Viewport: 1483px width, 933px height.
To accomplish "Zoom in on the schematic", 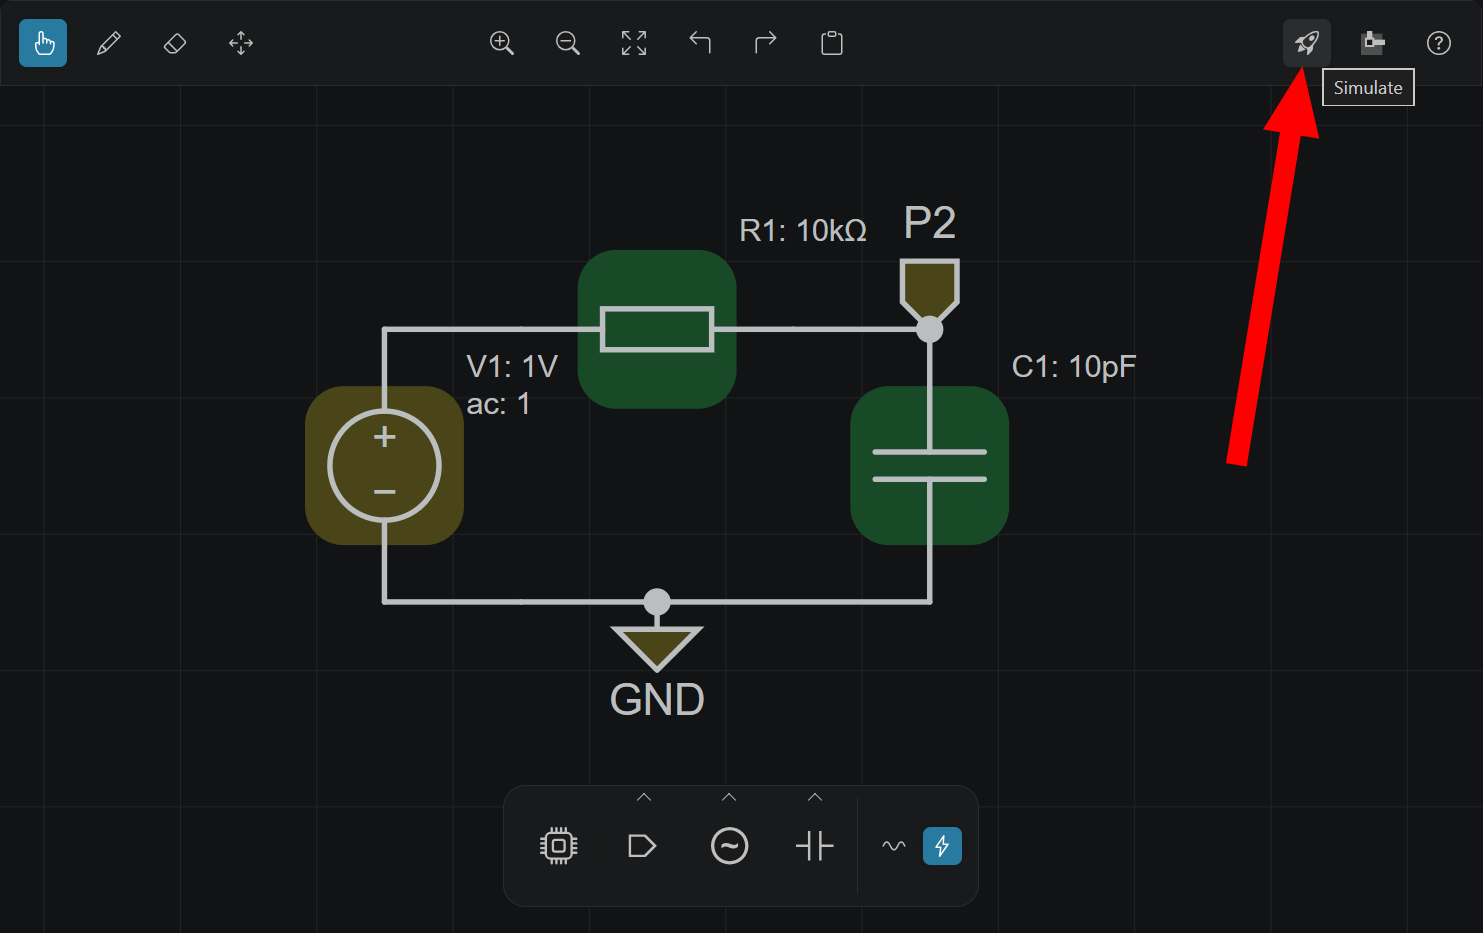I will click(502, 43).
